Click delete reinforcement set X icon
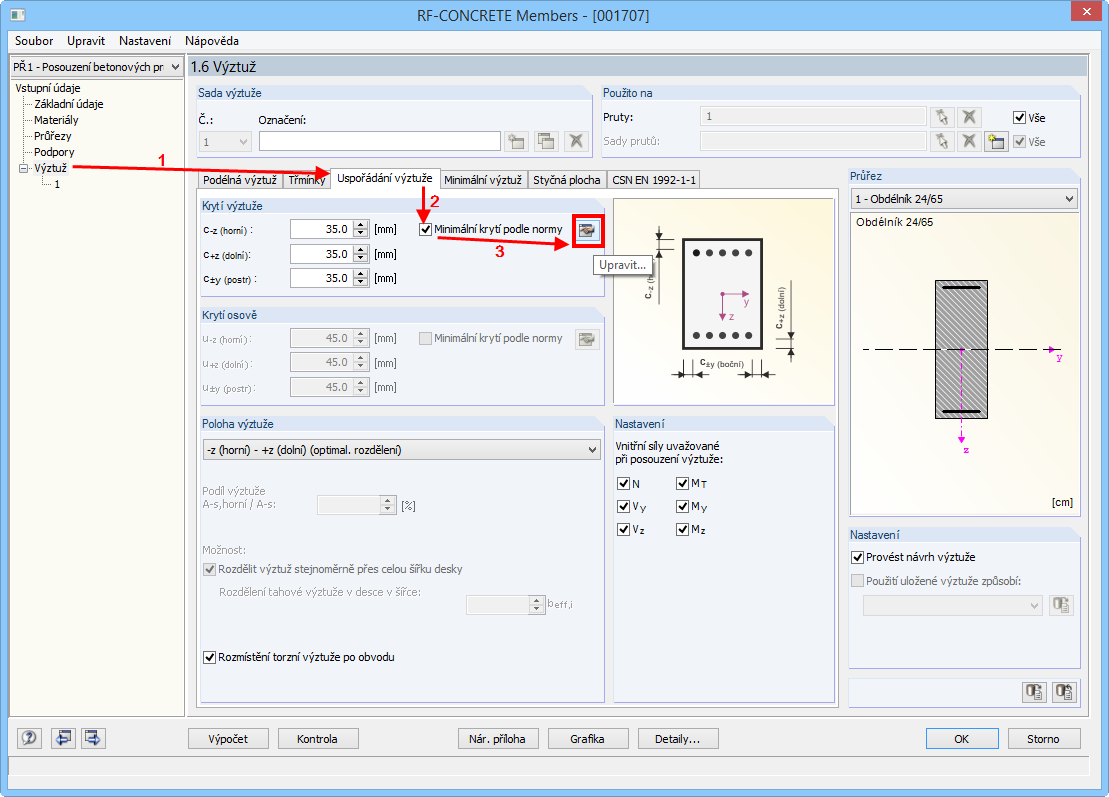 (x=576, y=141)
